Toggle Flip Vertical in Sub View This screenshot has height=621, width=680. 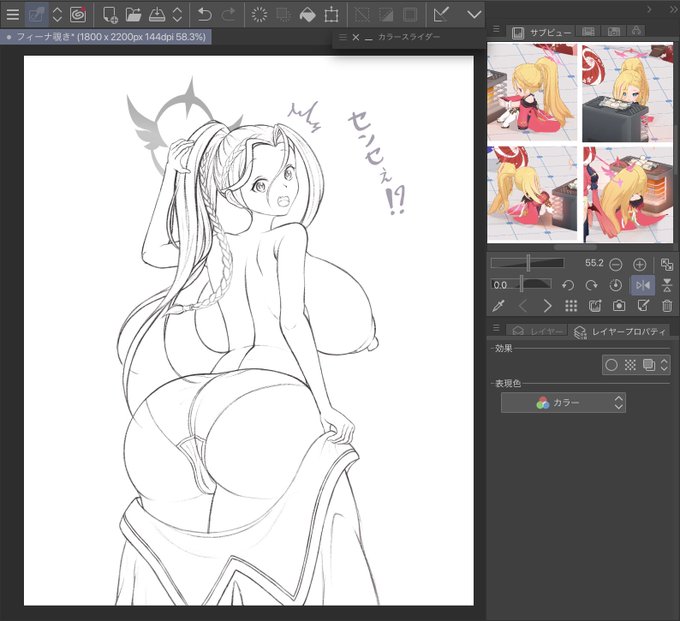pyautogui.click(x=667, y=285)
